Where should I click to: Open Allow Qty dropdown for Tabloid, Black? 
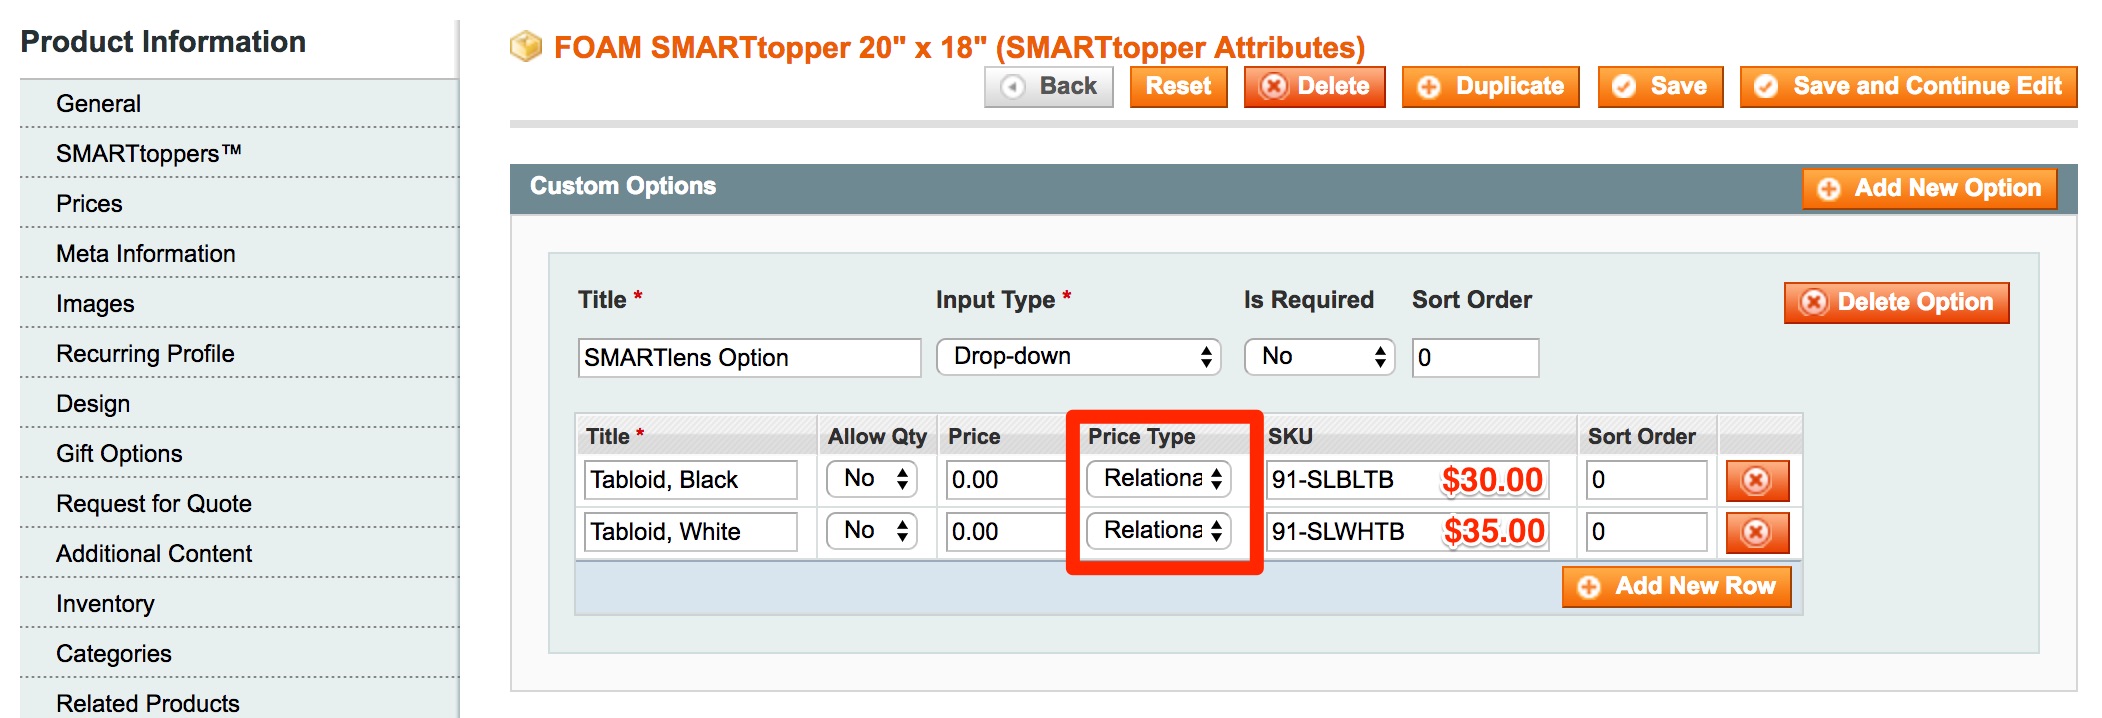pyautogui.click(x=872, y=479)
